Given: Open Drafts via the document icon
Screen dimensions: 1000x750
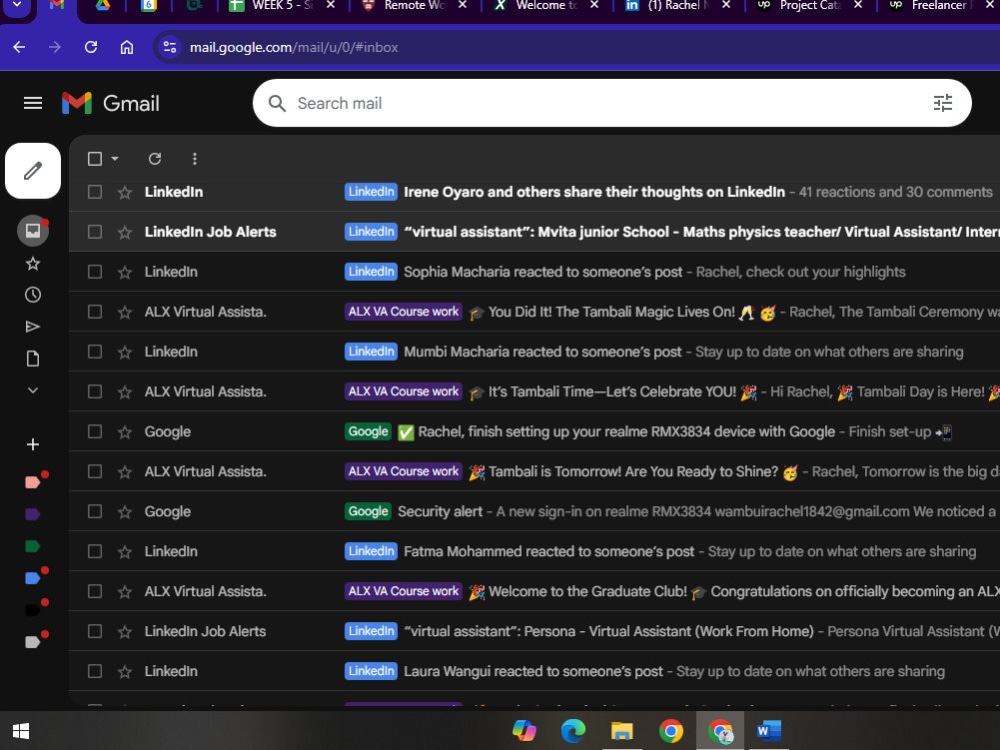Looking at the screenshot, I should [33, 358].
